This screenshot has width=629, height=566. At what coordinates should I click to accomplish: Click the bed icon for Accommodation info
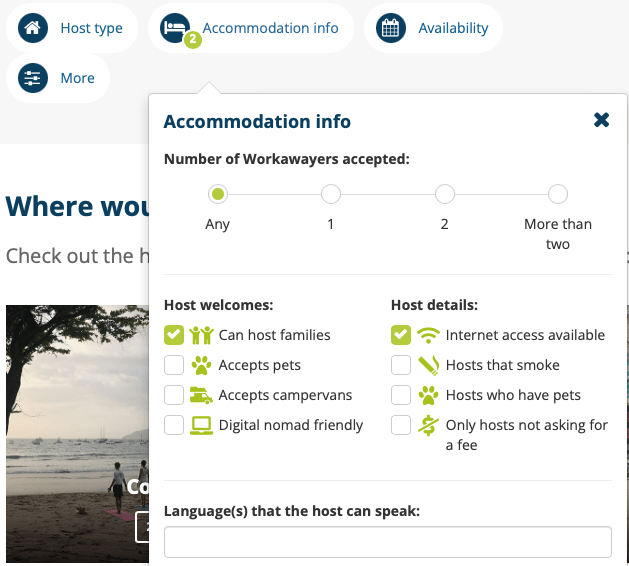click(176, 27)
